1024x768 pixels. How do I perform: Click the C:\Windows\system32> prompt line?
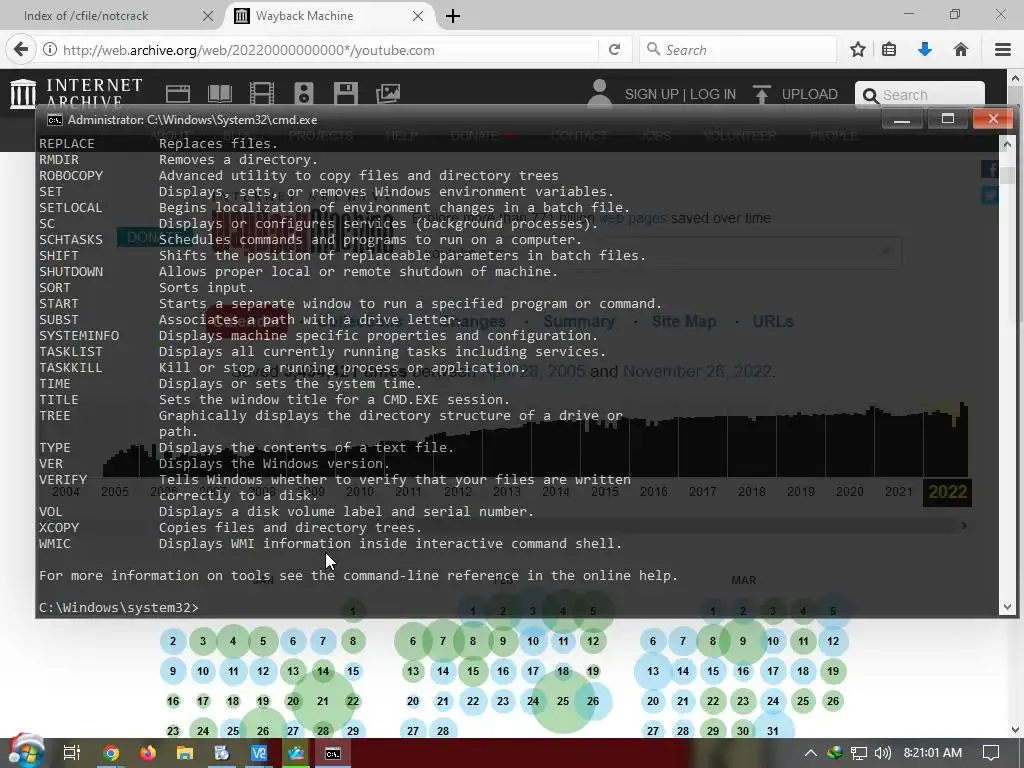click(119, 607)
